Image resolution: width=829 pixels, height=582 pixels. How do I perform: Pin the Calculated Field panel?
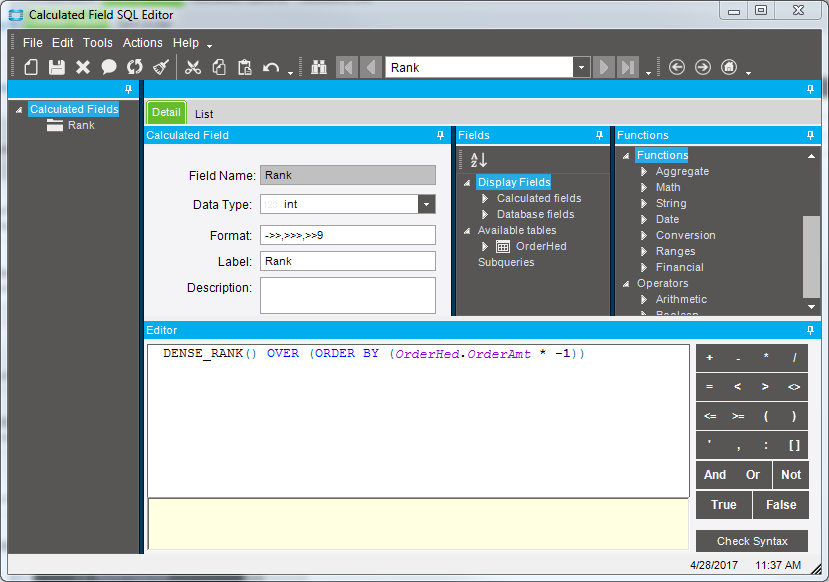[440, 135]
